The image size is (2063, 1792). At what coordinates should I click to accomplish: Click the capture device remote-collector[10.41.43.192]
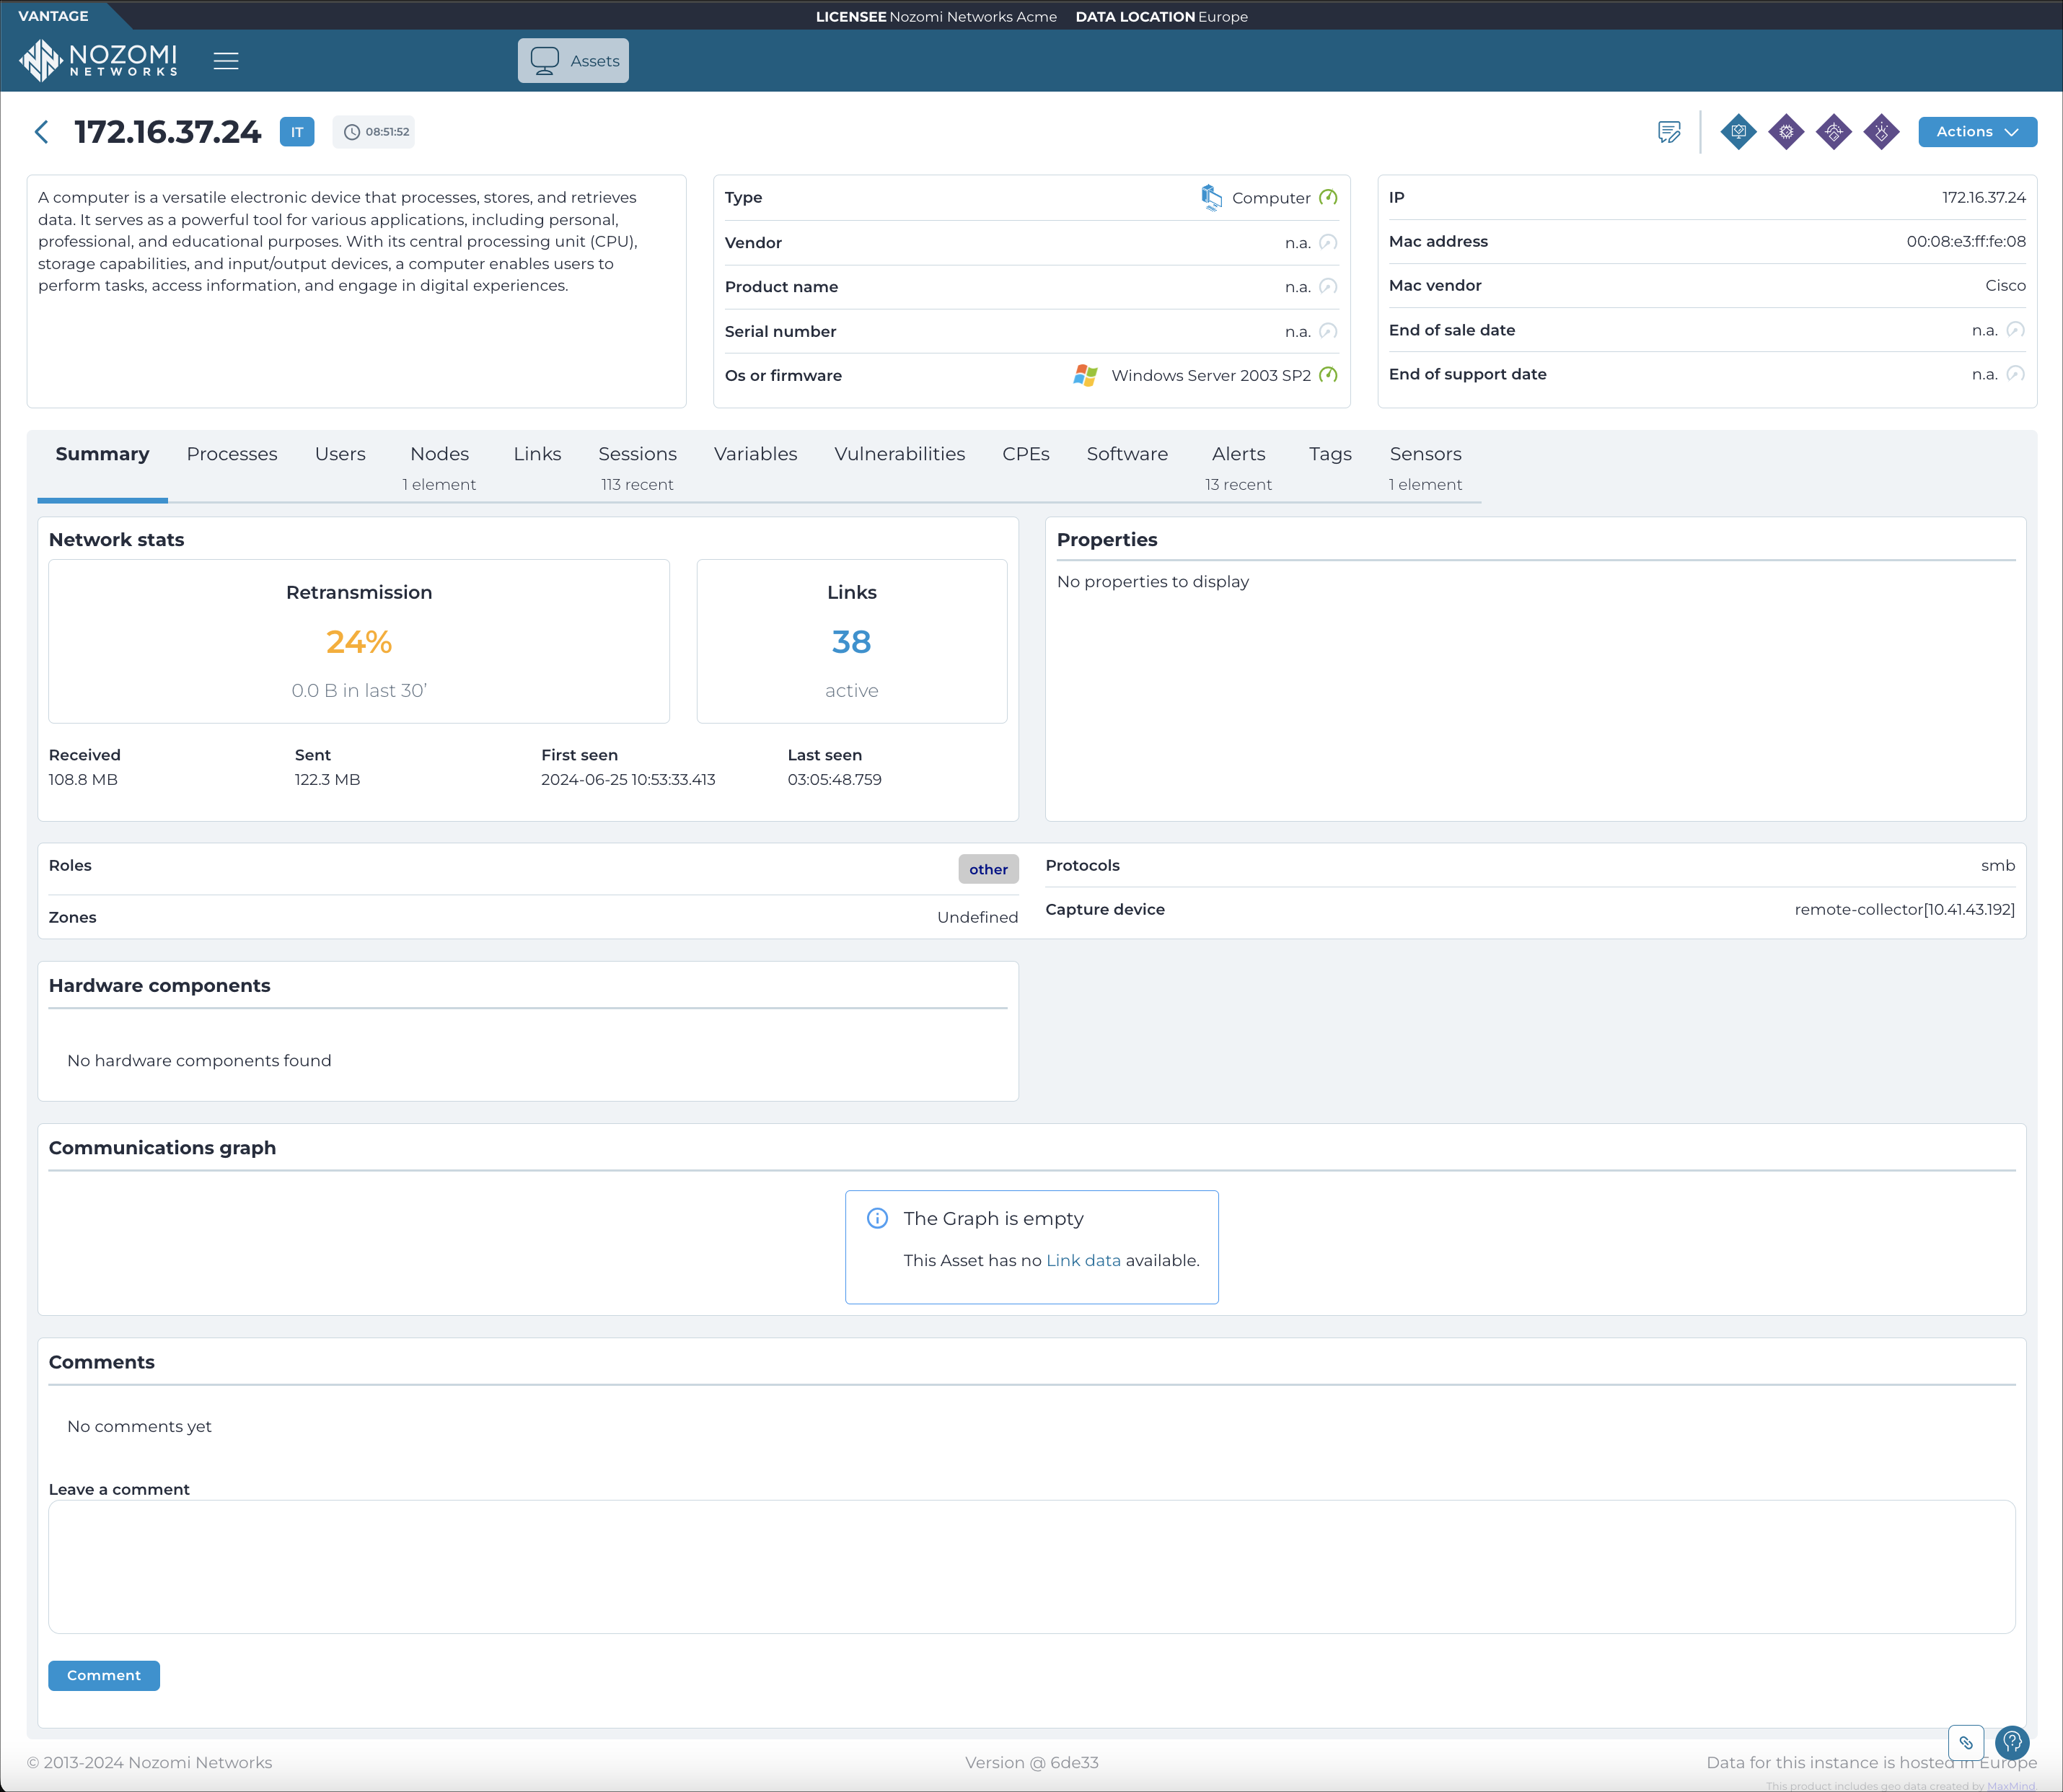click(x=1904, y=909)
